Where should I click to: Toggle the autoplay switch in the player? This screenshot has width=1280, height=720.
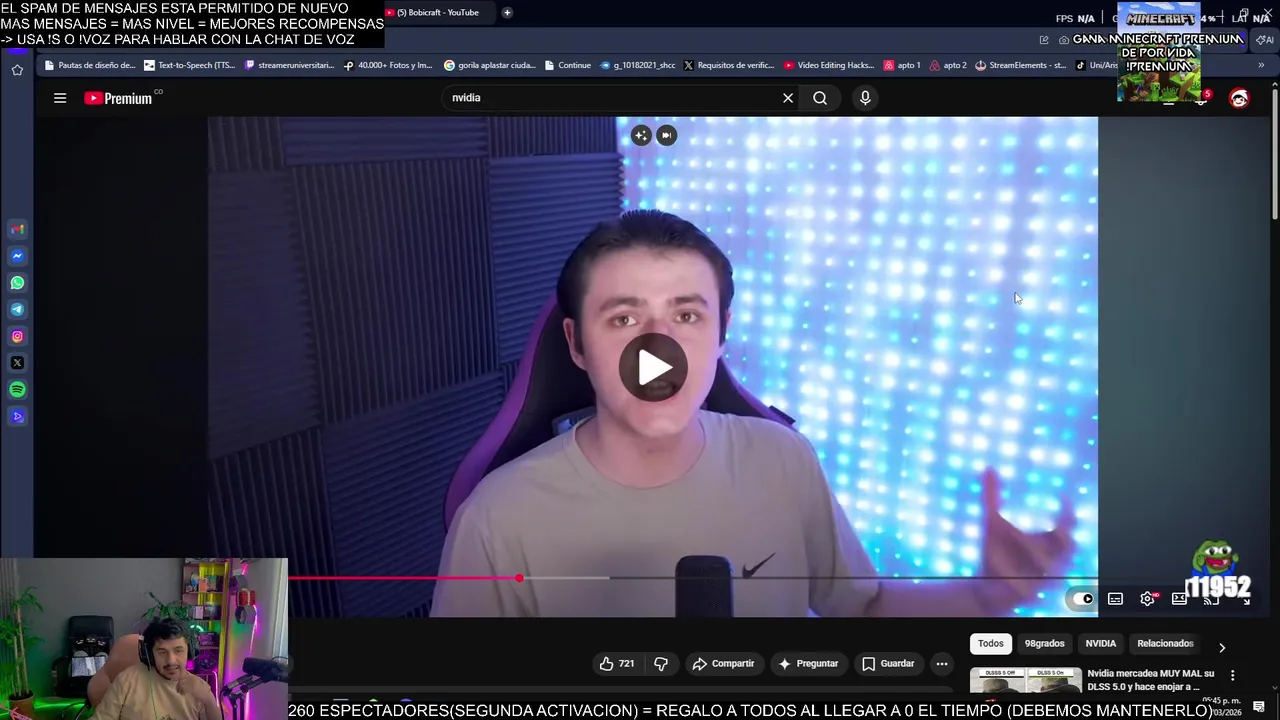coord(1083,599)
